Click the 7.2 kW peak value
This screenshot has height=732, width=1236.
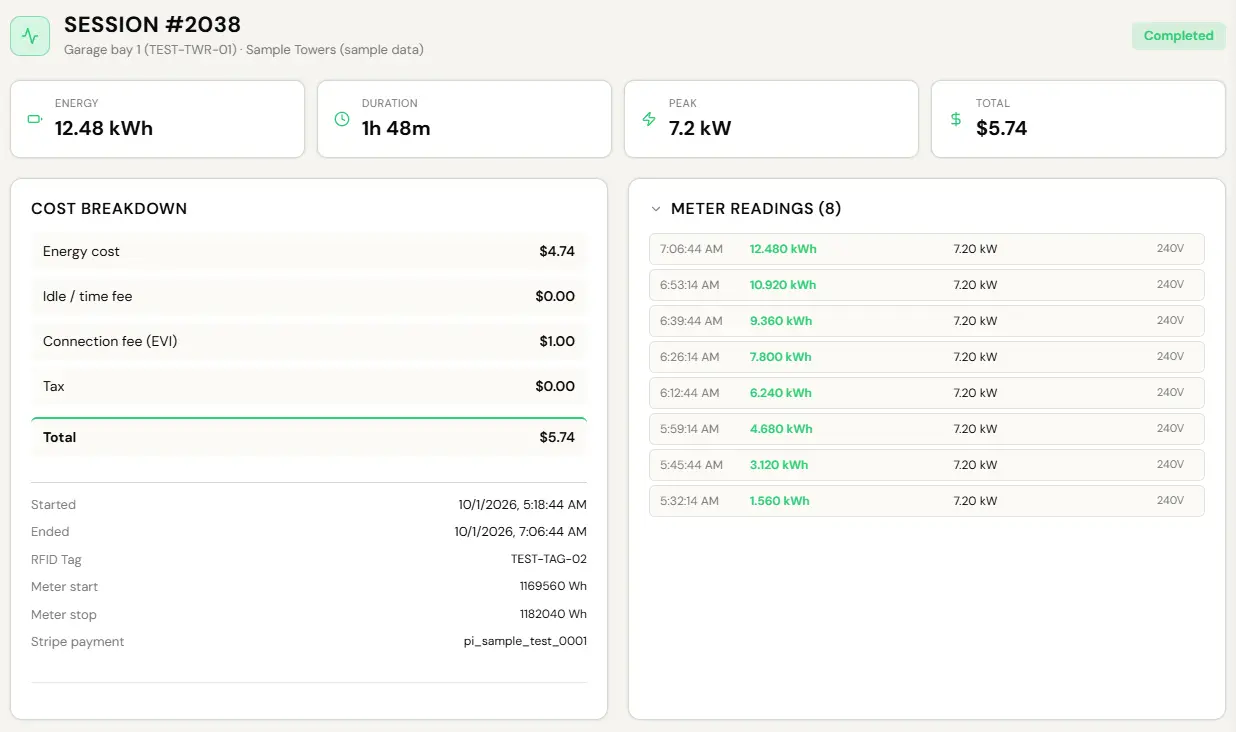tap(700, 128)
